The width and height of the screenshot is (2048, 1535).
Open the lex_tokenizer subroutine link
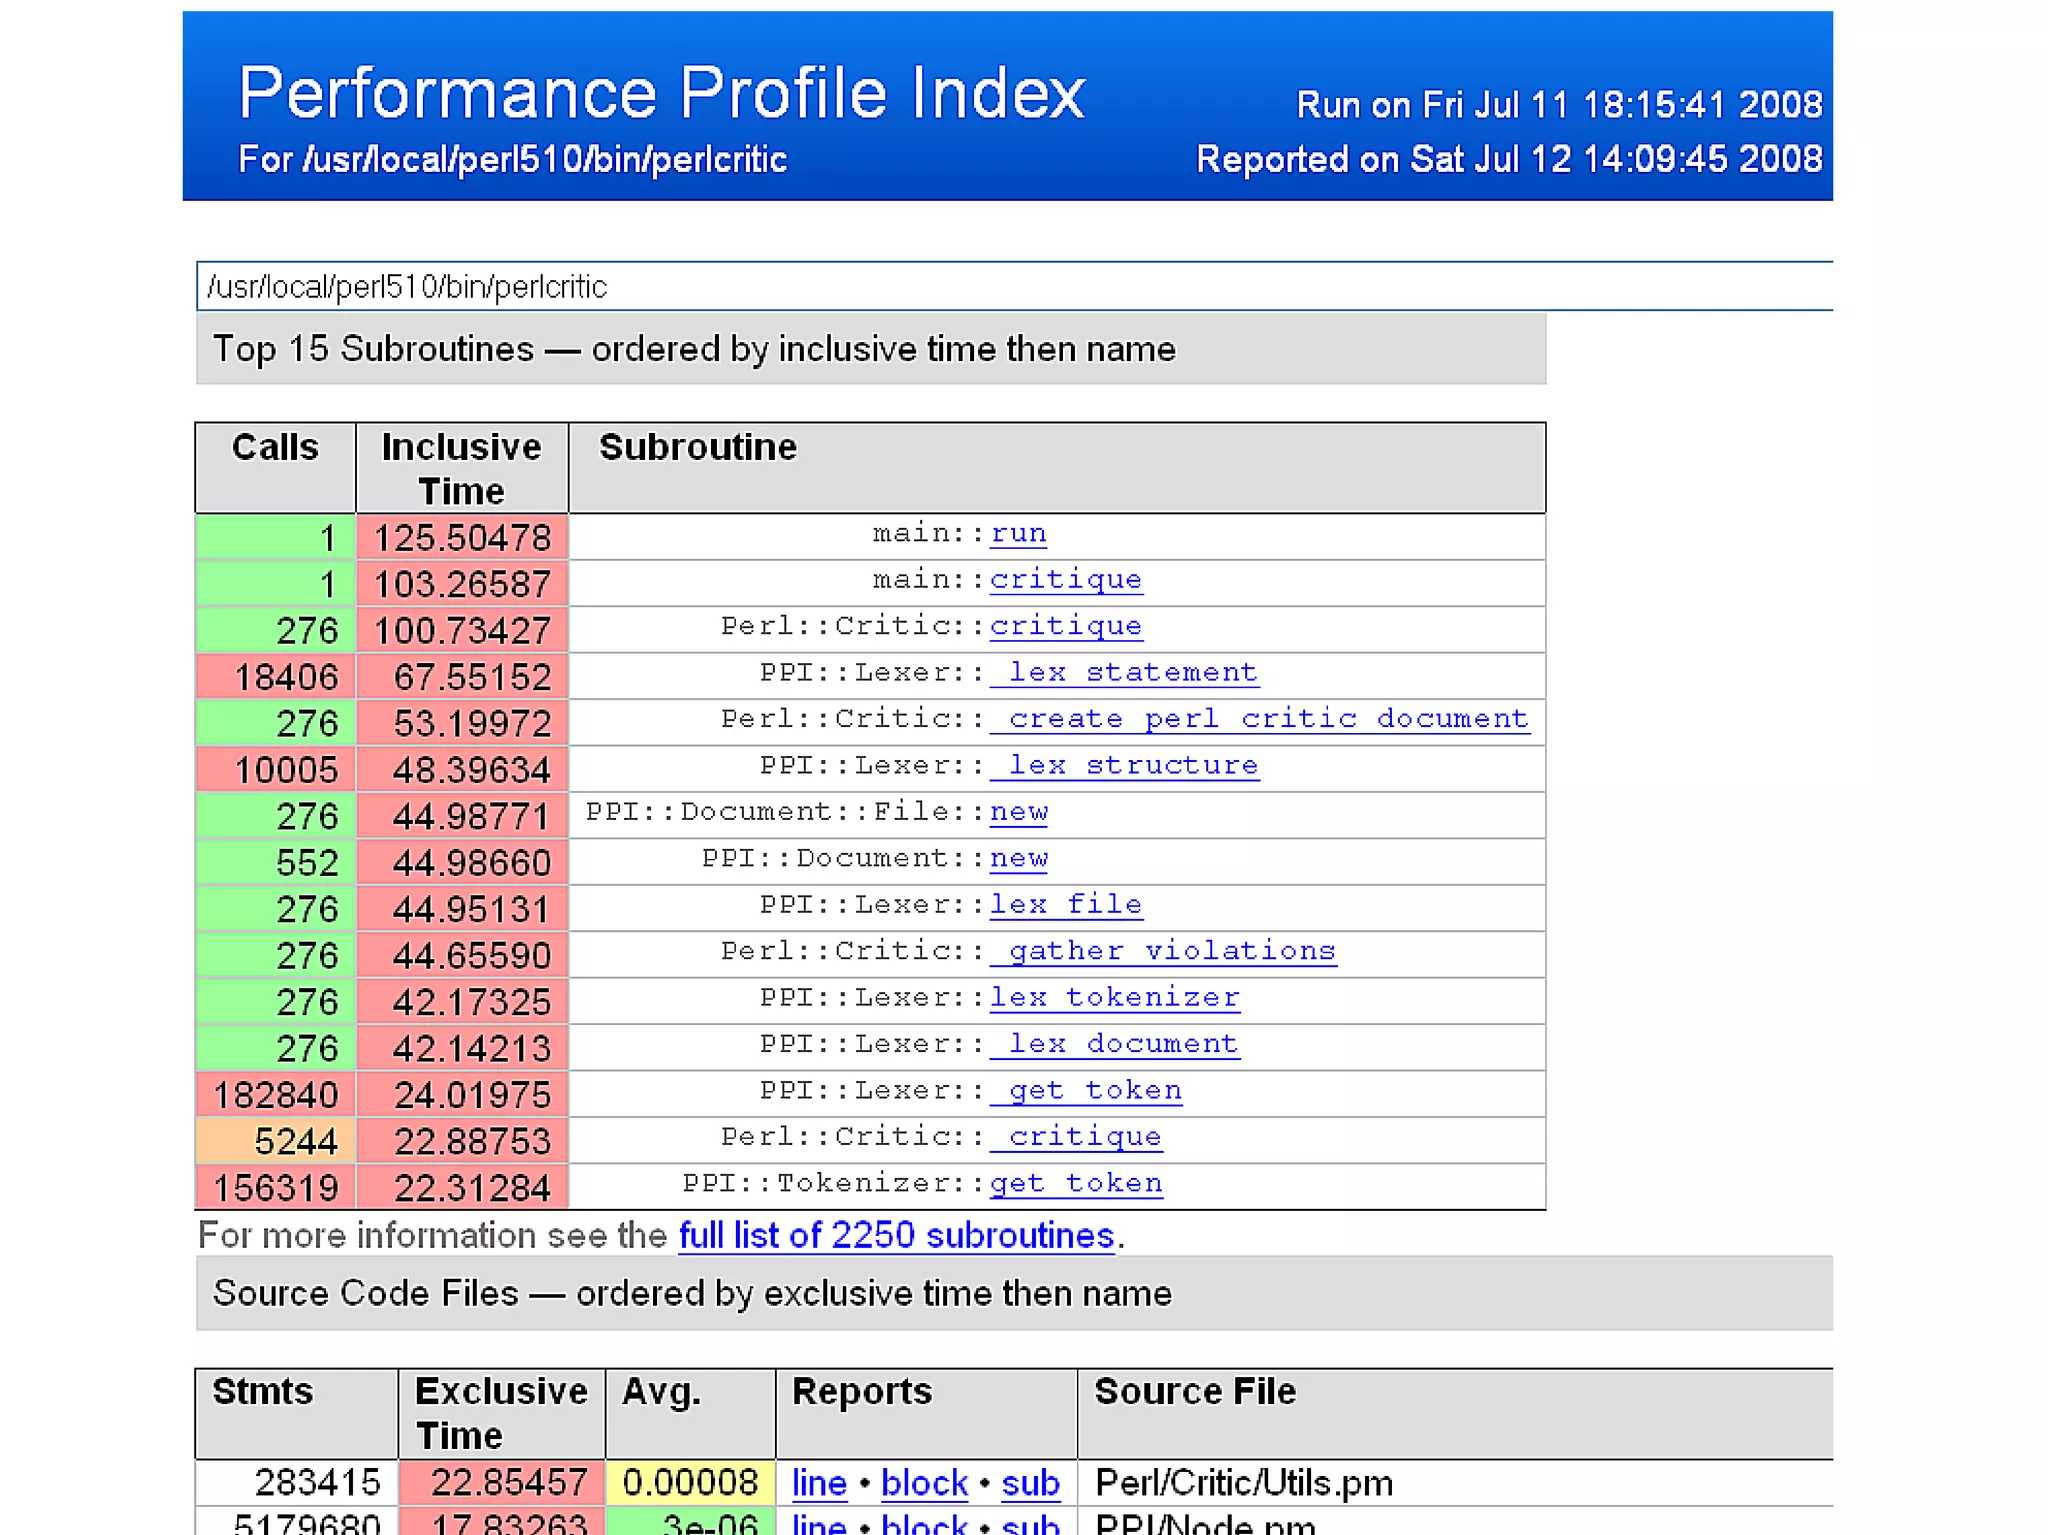pos(1114,998)
